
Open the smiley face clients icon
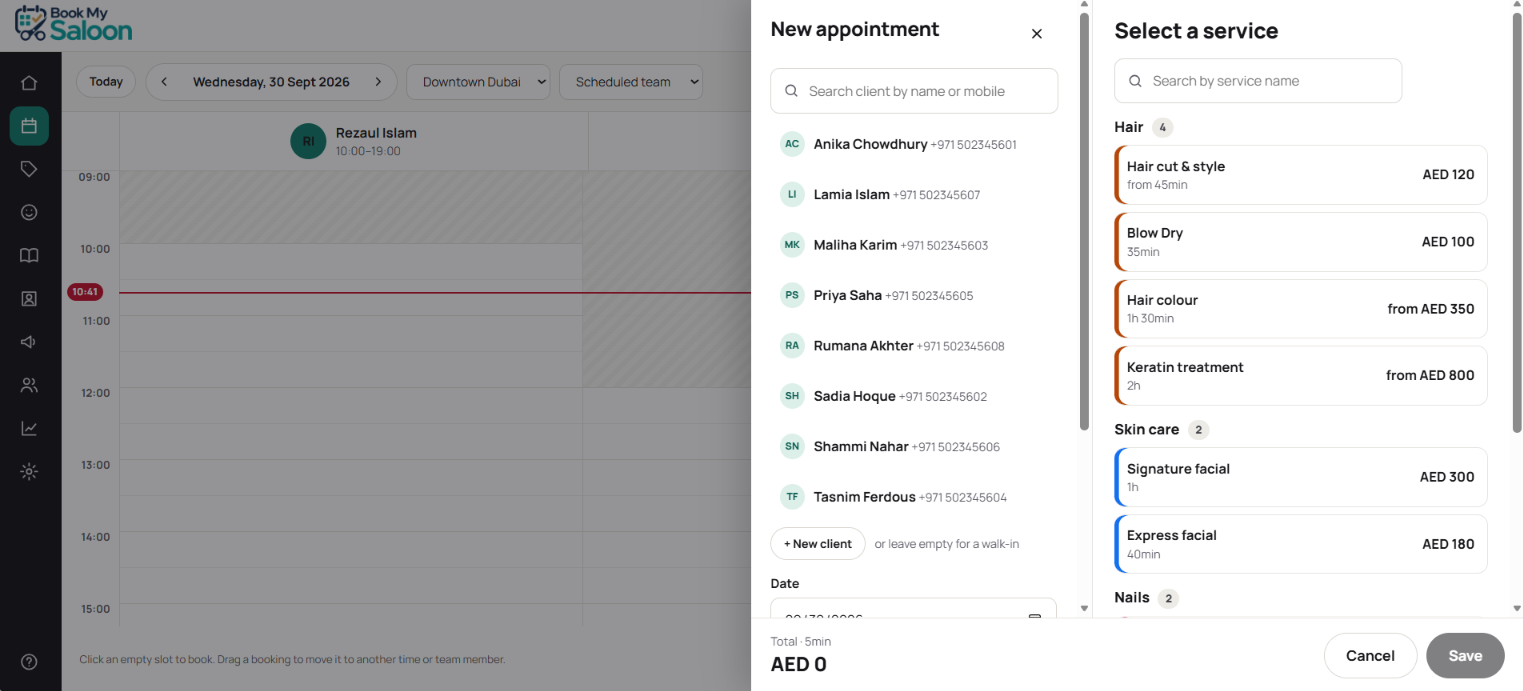29,212
